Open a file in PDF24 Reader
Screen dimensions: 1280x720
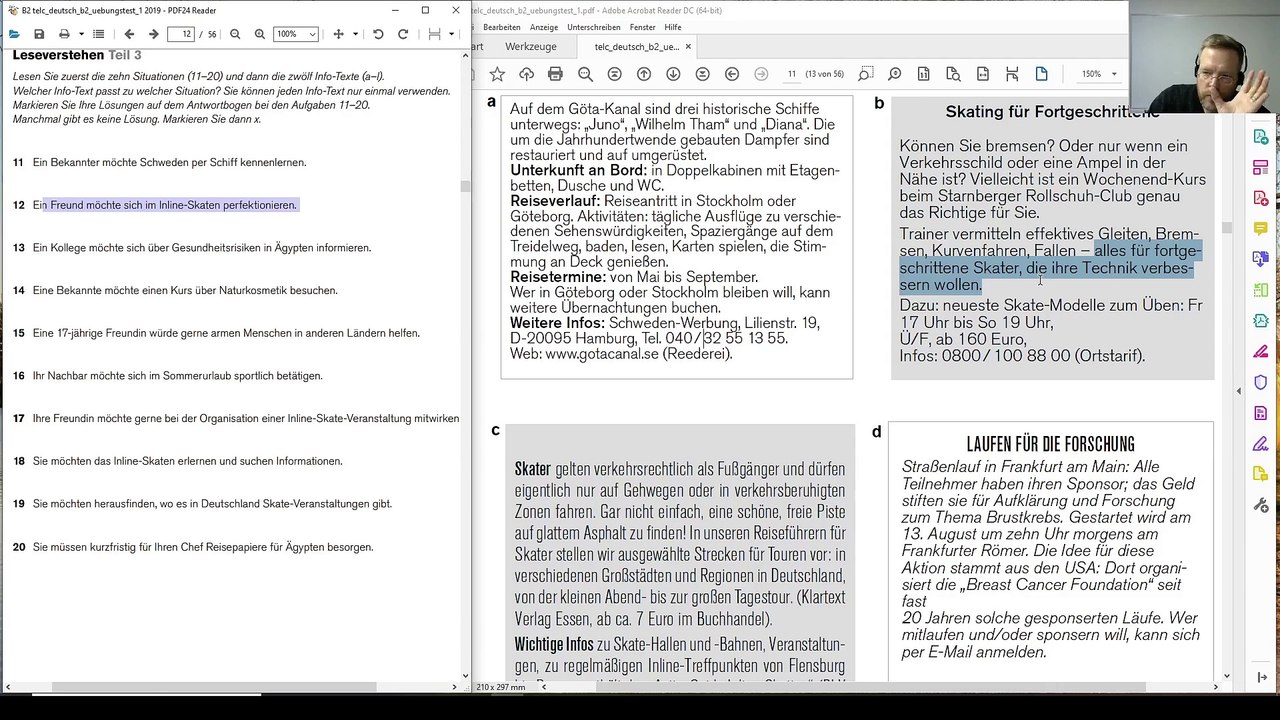tap(14, 34)
